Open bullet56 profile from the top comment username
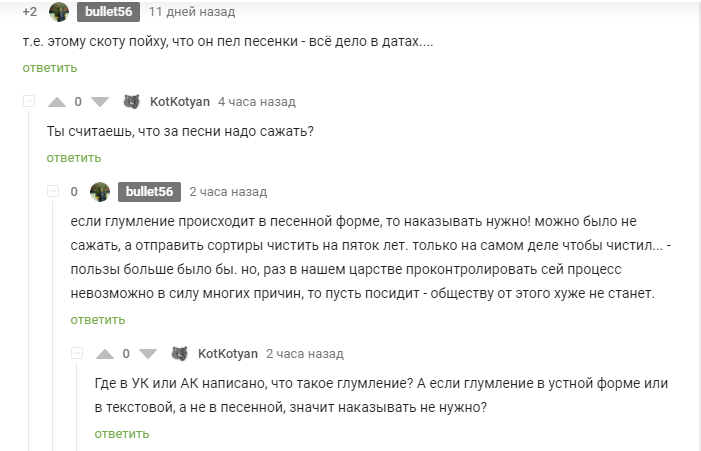701x451 pixels. (x=108, y=12)
